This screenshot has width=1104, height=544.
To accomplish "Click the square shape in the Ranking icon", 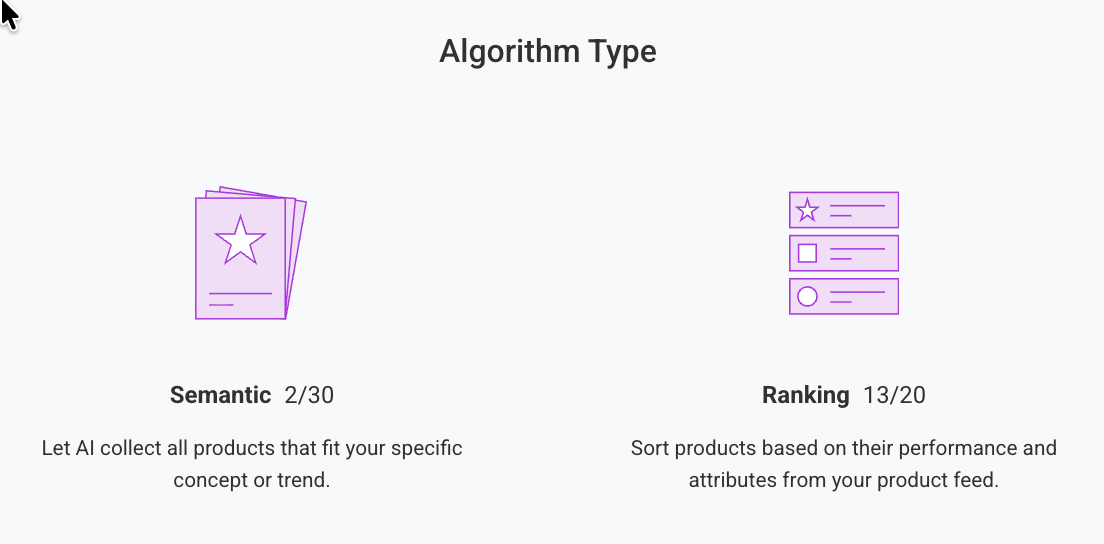I will (807, 253).
